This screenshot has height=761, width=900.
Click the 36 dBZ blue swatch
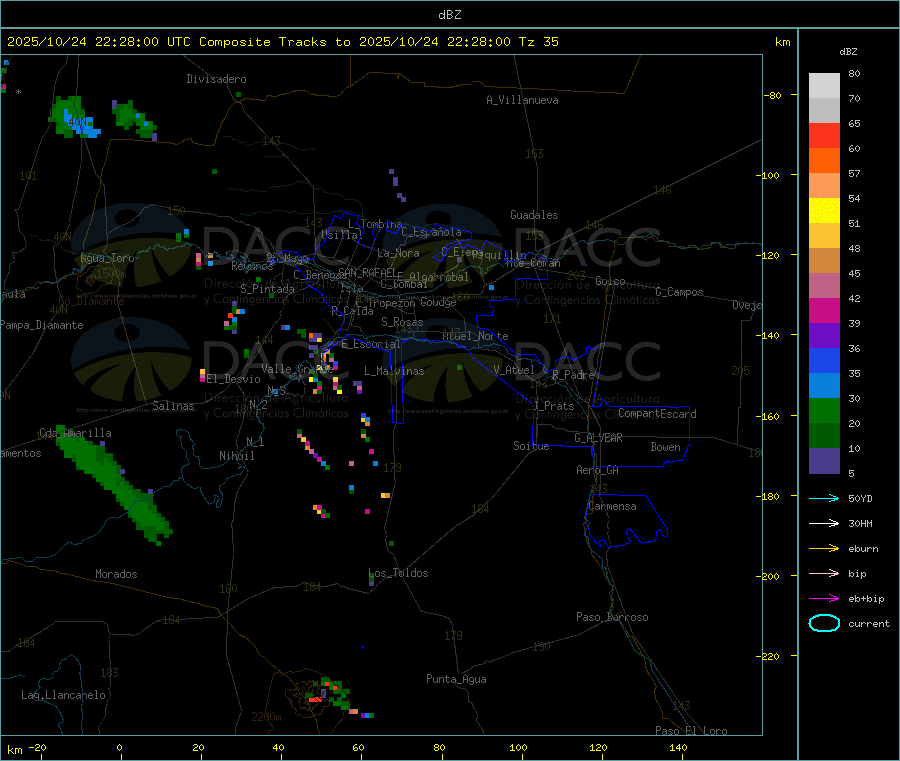coord(824,360)
